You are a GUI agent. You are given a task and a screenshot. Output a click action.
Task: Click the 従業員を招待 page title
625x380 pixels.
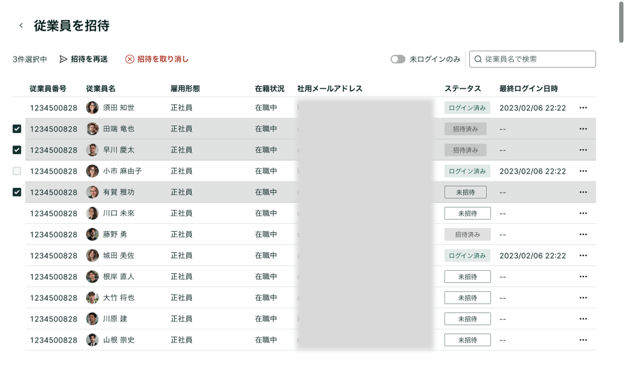coord(71,26)
